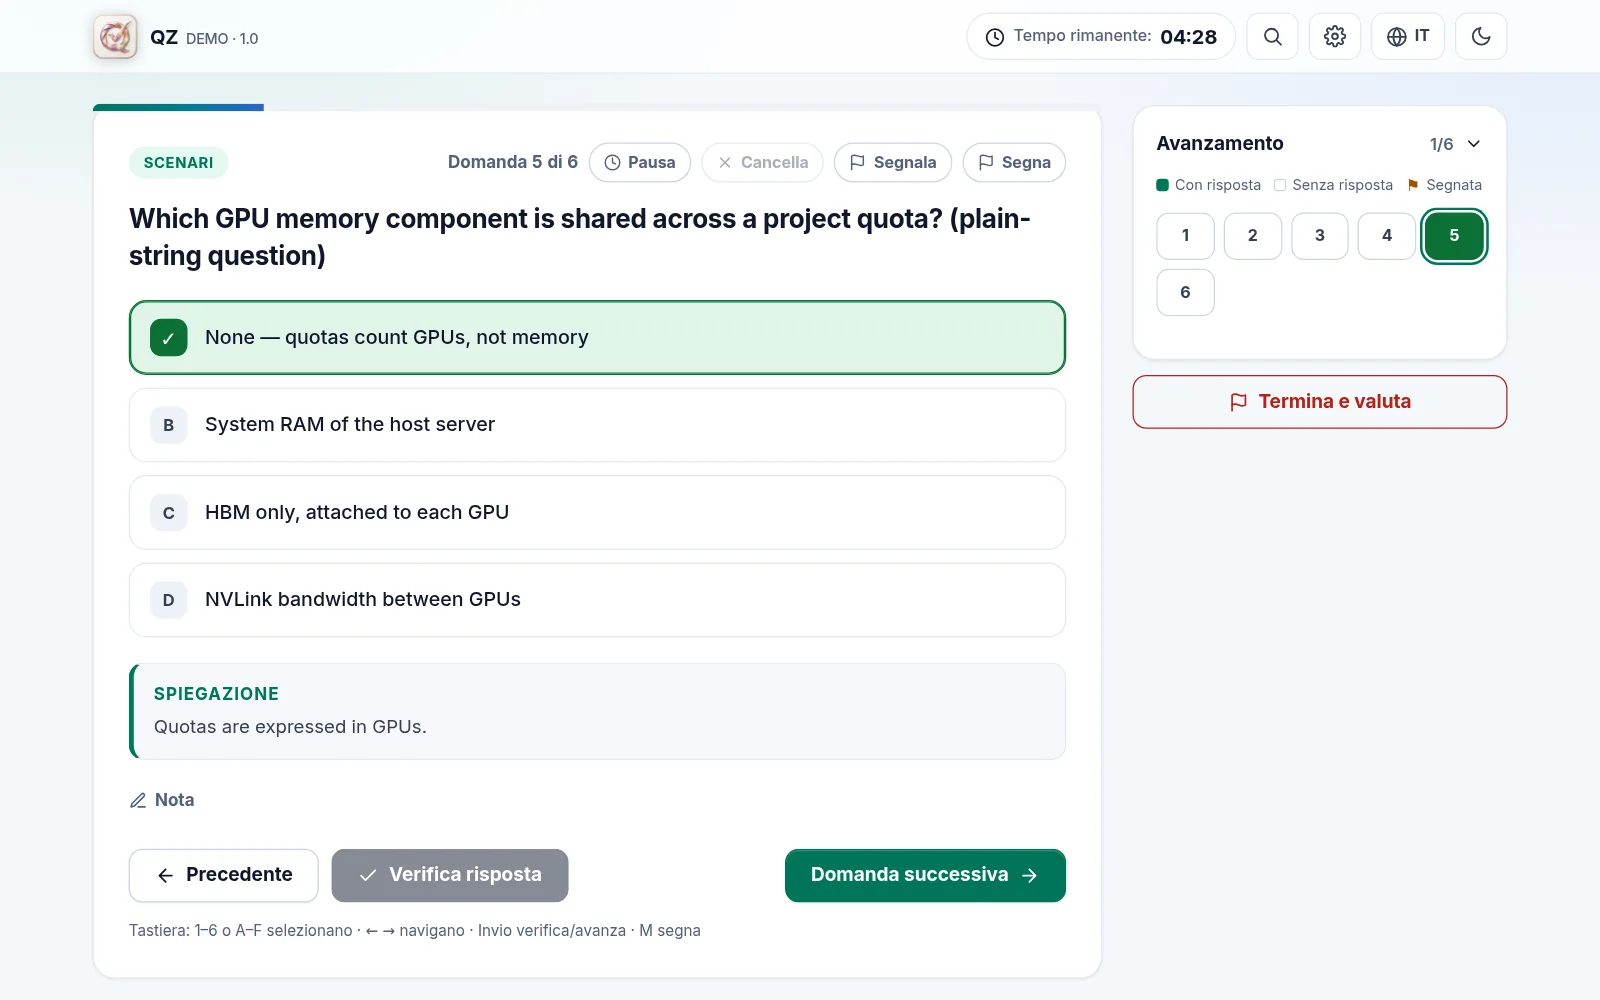Jump to question 6 in progress grid

(1186, 292)
